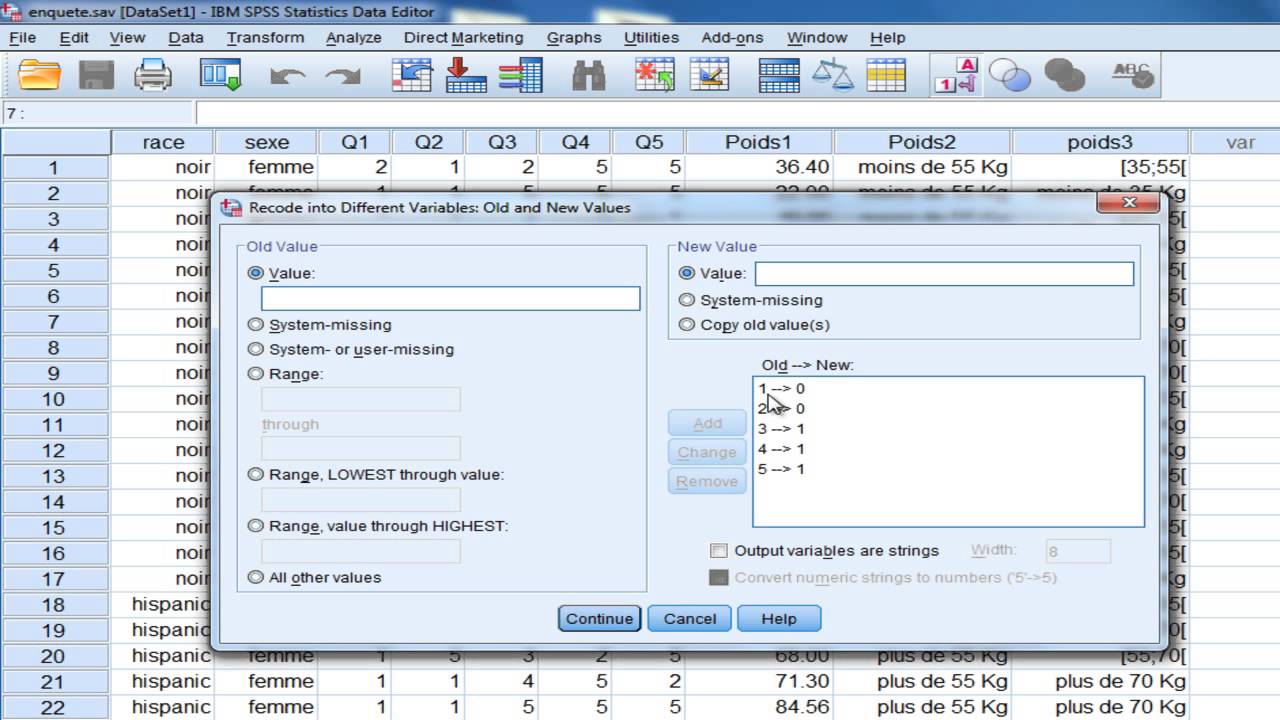
Task: Open the View menu
Action: [x=127, y=37]
